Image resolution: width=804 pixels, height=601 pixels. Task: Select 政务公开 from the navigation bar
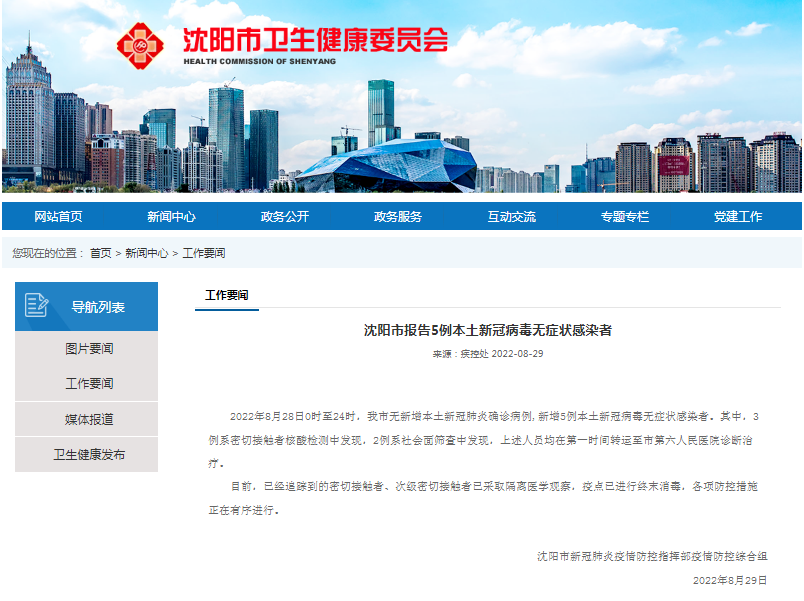click(x=285, y=216)
